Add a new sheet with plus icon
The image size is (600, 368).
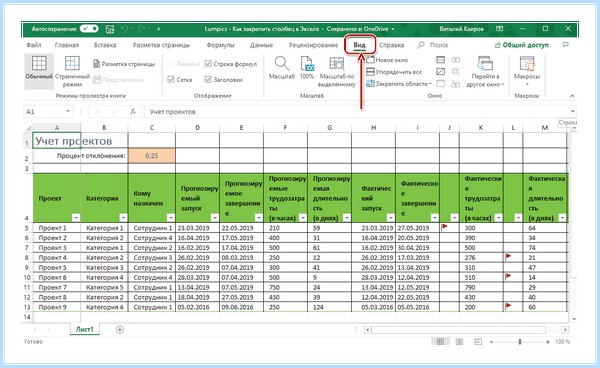[120, 329]
